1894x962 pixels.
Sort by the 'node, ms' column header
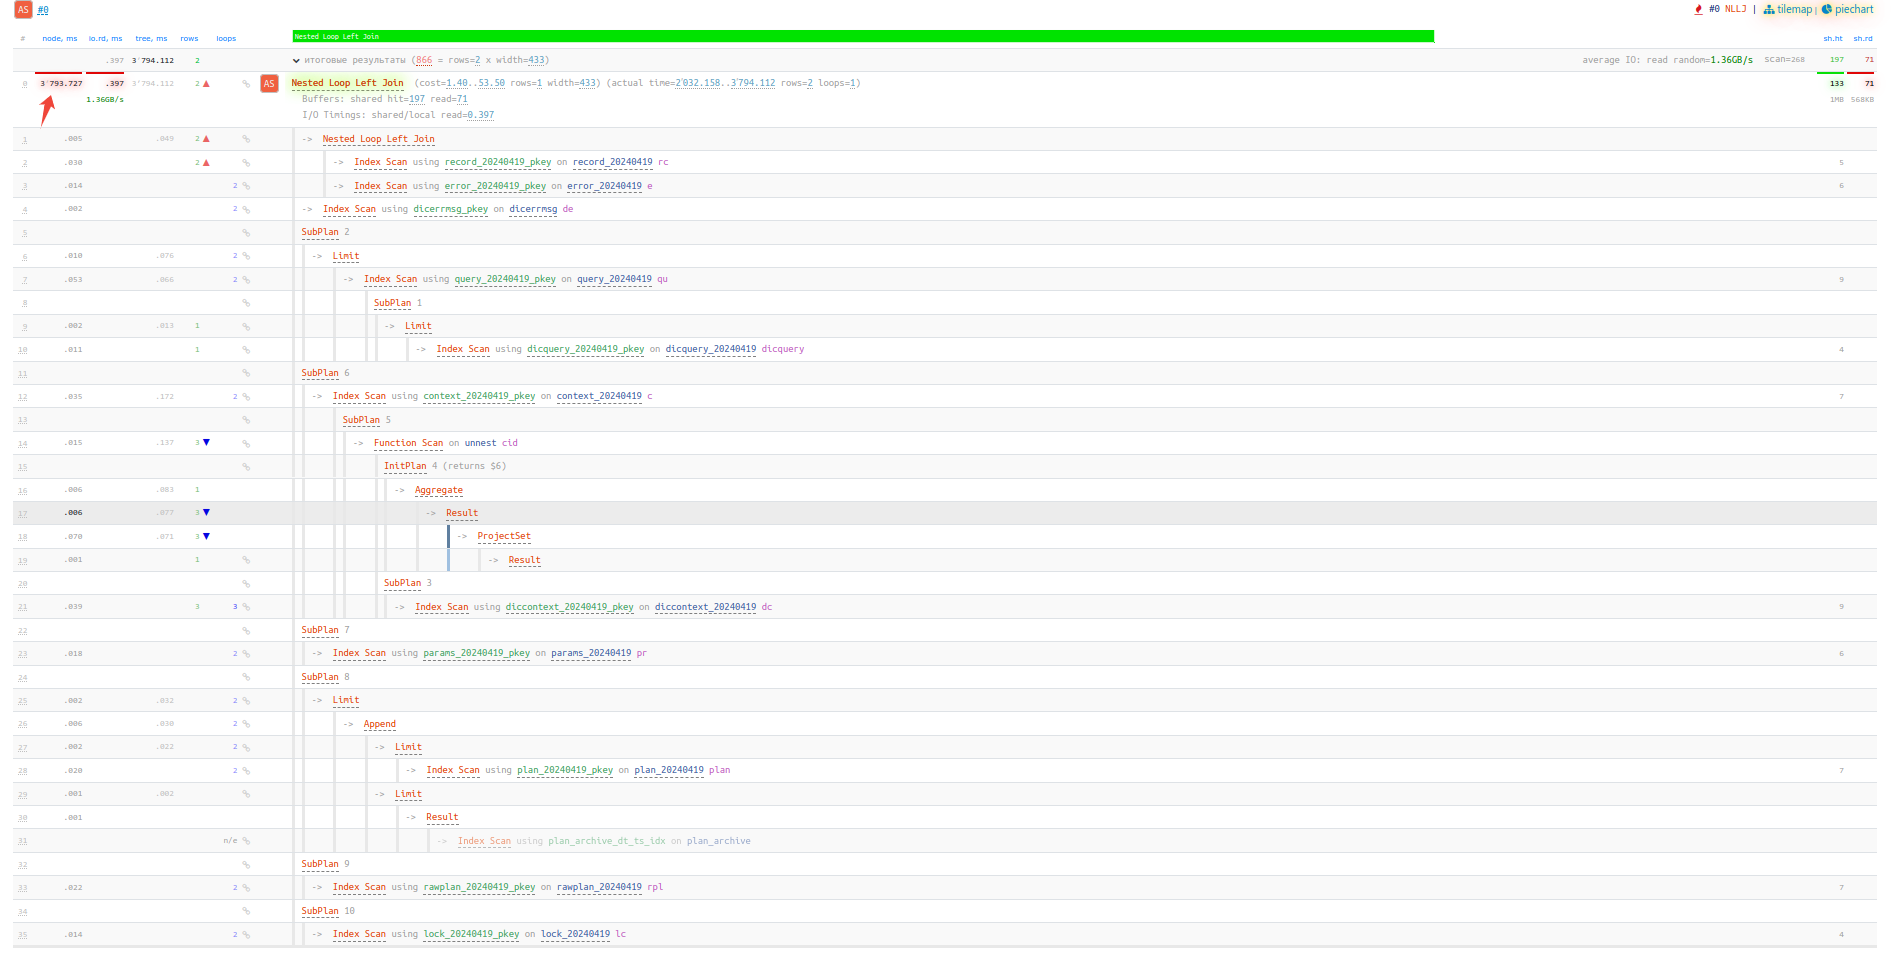point(60,39)
